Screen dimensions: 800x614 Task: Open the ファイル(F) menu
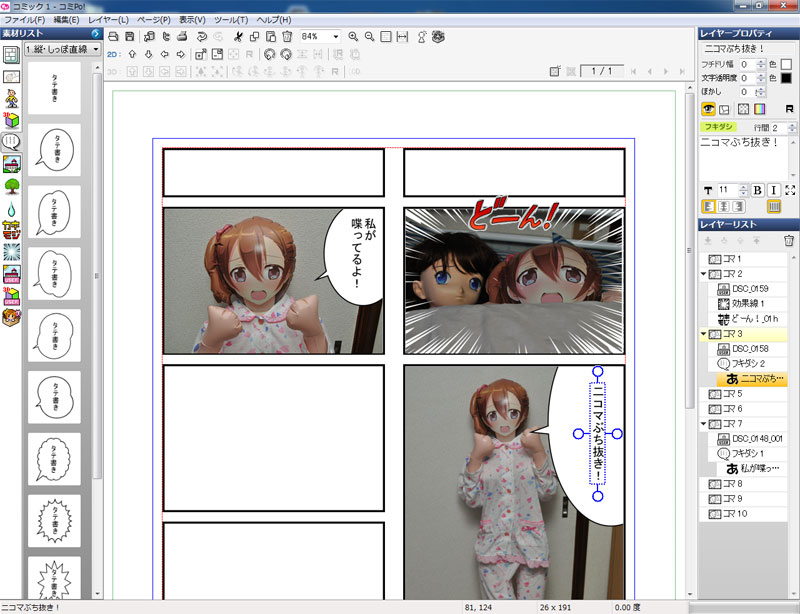(24, 20)
